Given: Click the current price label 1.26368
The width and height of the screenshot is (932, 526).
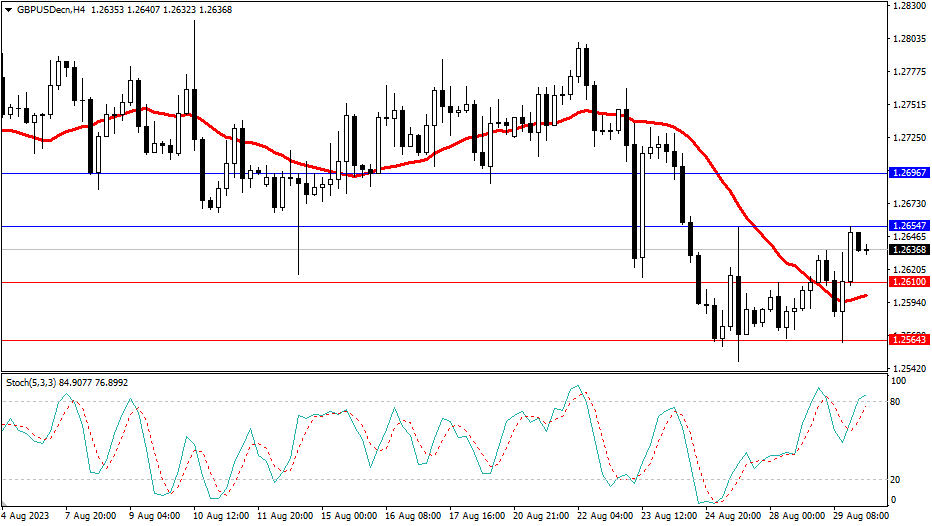Looking at the screenshot, I should pos(909,249).
